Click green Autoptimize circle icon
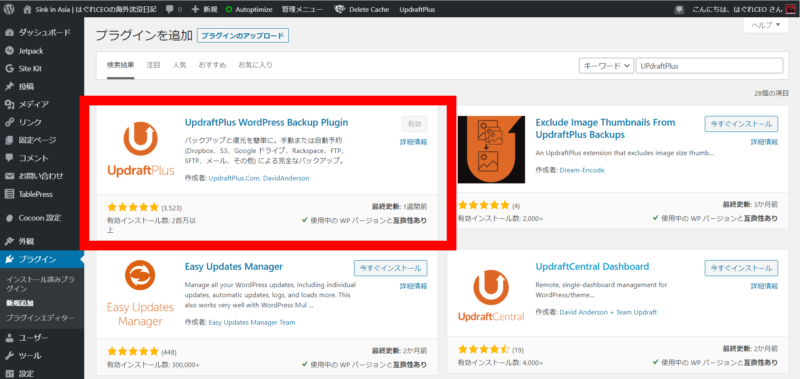The image size is (800, 379). coord(228,9)
